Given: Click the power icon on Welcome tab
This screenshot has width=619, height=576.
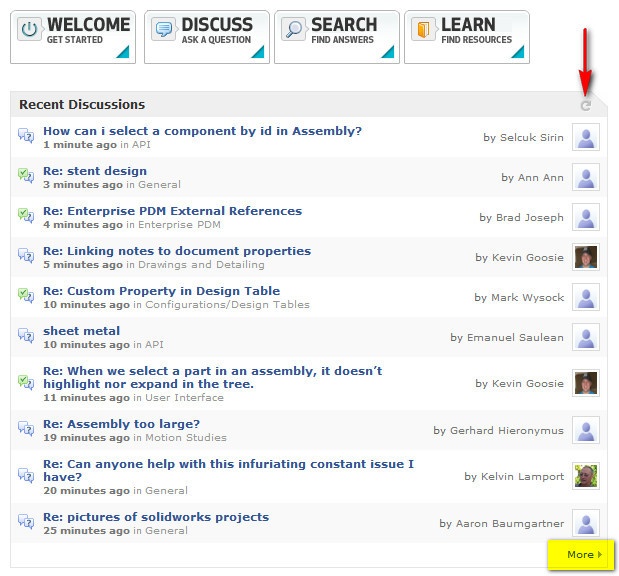Looking at the screenshot, I should pyautogui.click(x=29, y=29).
